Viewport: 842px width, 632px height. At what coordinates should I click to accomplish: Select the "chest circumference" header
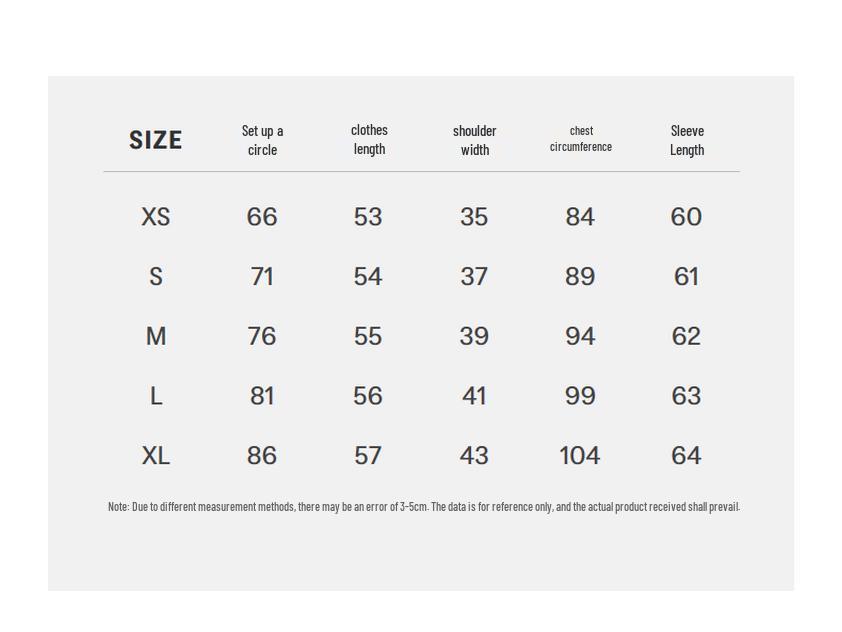[x=581, y=139]
